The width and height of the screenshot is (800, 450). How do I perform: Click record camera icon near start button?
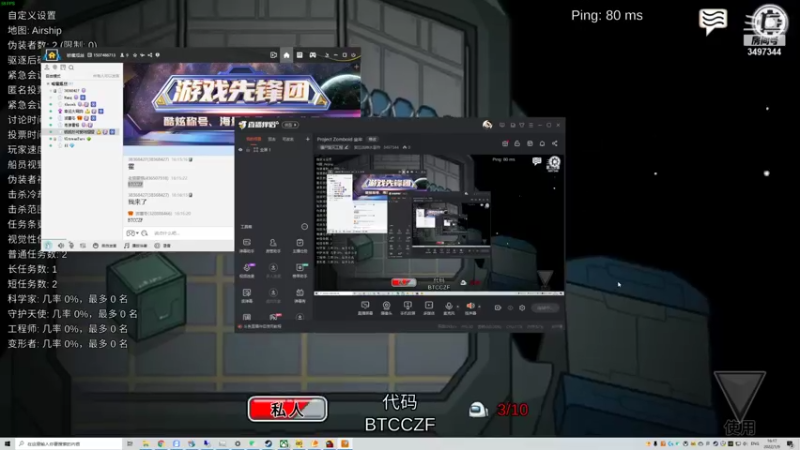coord(498,308)
